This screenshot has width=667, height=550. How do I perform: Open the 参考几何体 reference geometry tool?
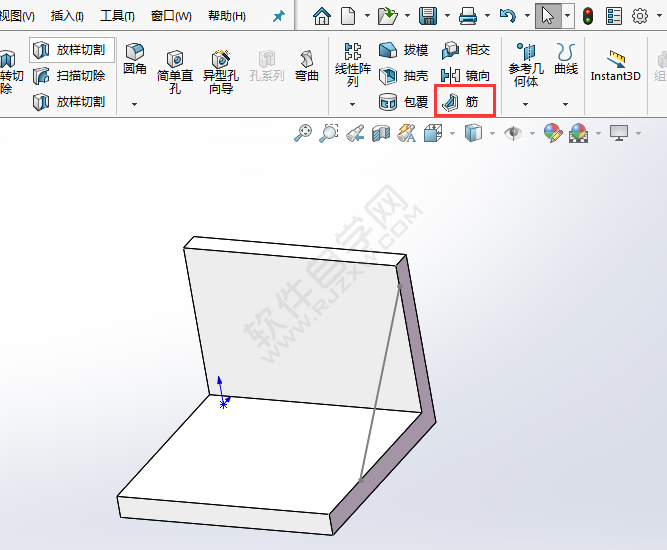[526, 64]
